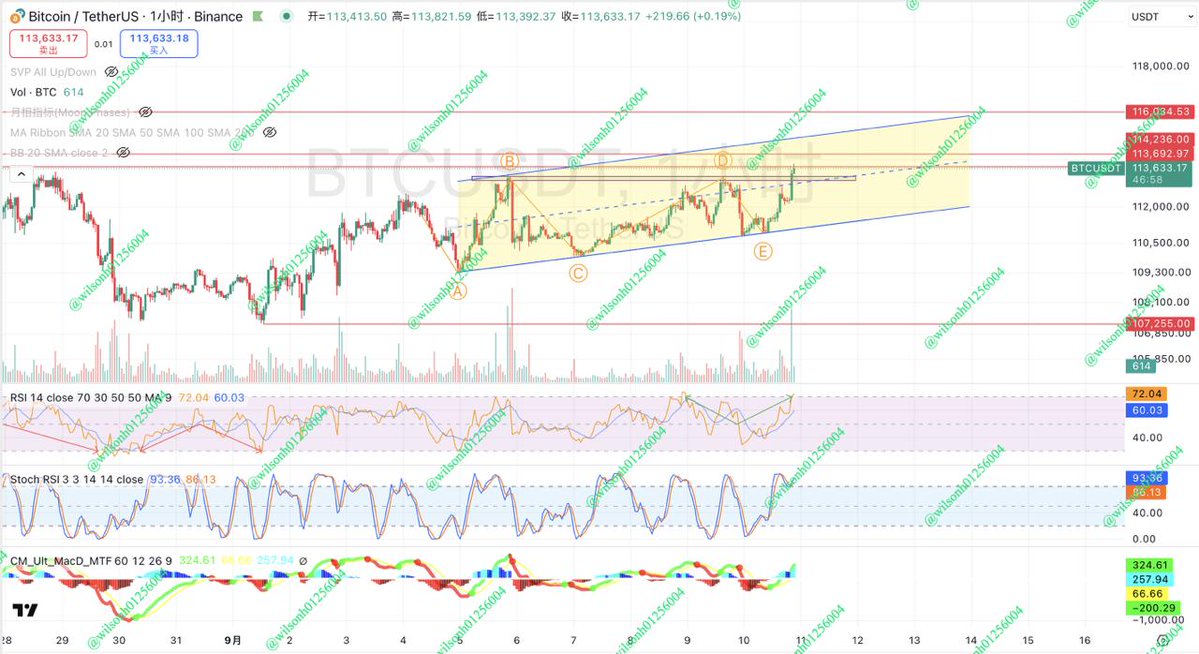Click the open price value 113,413.50
Screen dimensions: 1199x654
tap(356, 16)
